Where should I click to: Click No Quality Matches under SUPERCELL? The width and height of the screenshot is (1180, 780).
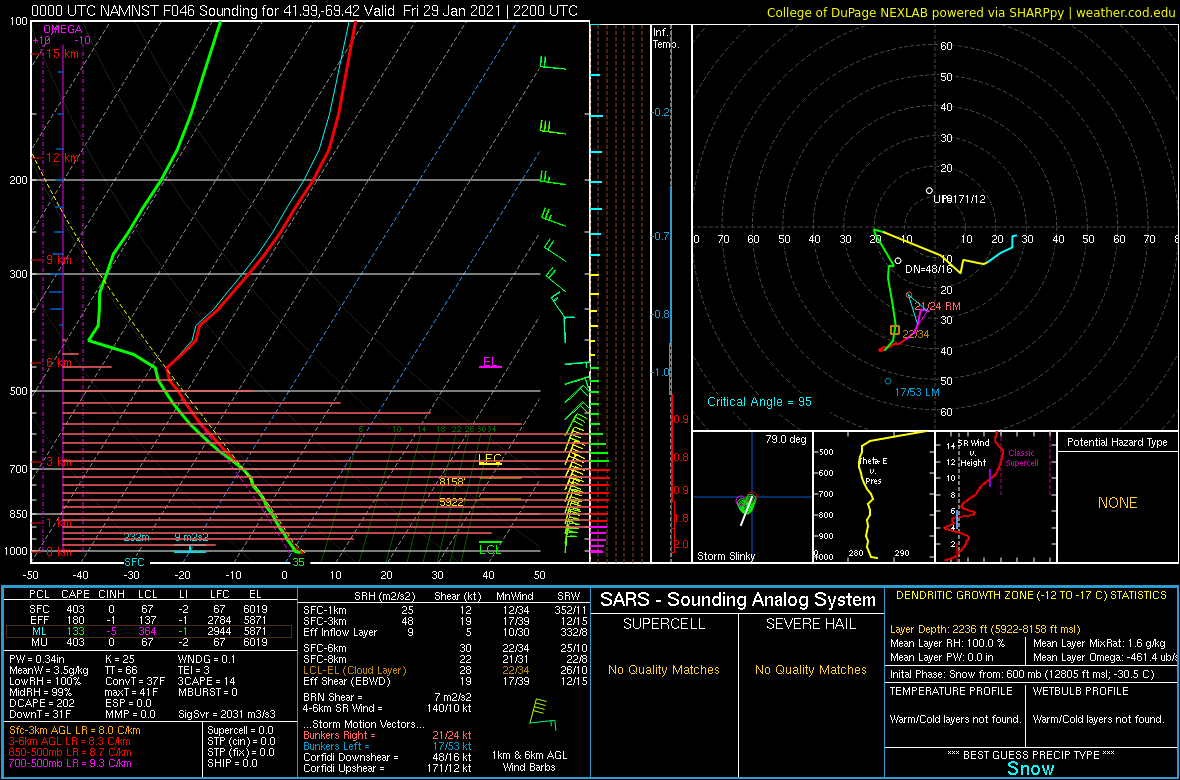(664, 669)
